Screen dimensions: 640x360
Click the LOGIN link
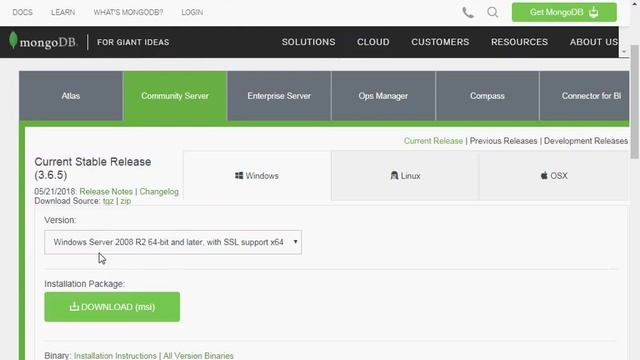click(192, 12)
